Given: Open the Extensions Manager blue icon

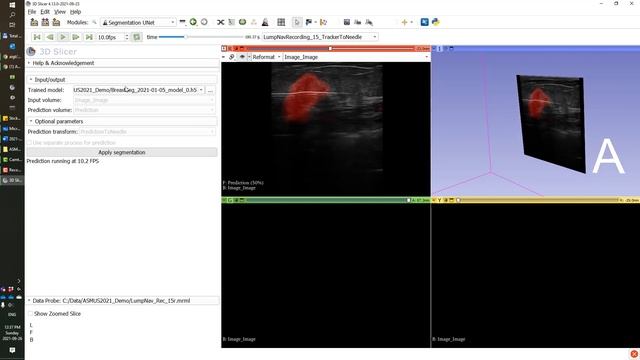Looking at the screenshot, I should (x=424, y=22).
